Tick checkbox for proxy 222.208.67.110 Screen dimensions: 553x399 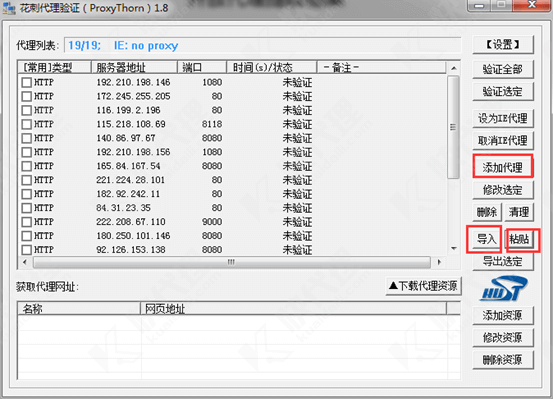[26, 222]
